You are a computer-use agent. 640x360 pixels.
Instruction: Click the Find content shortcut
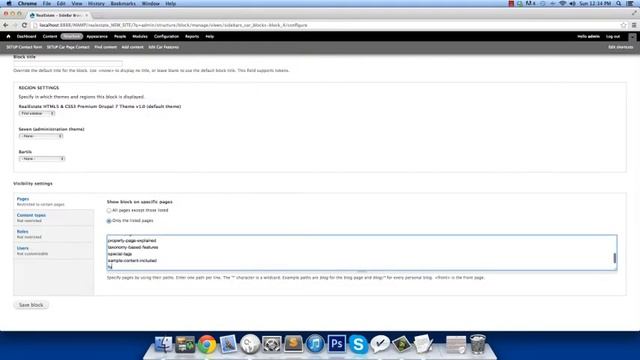[105, 47]
